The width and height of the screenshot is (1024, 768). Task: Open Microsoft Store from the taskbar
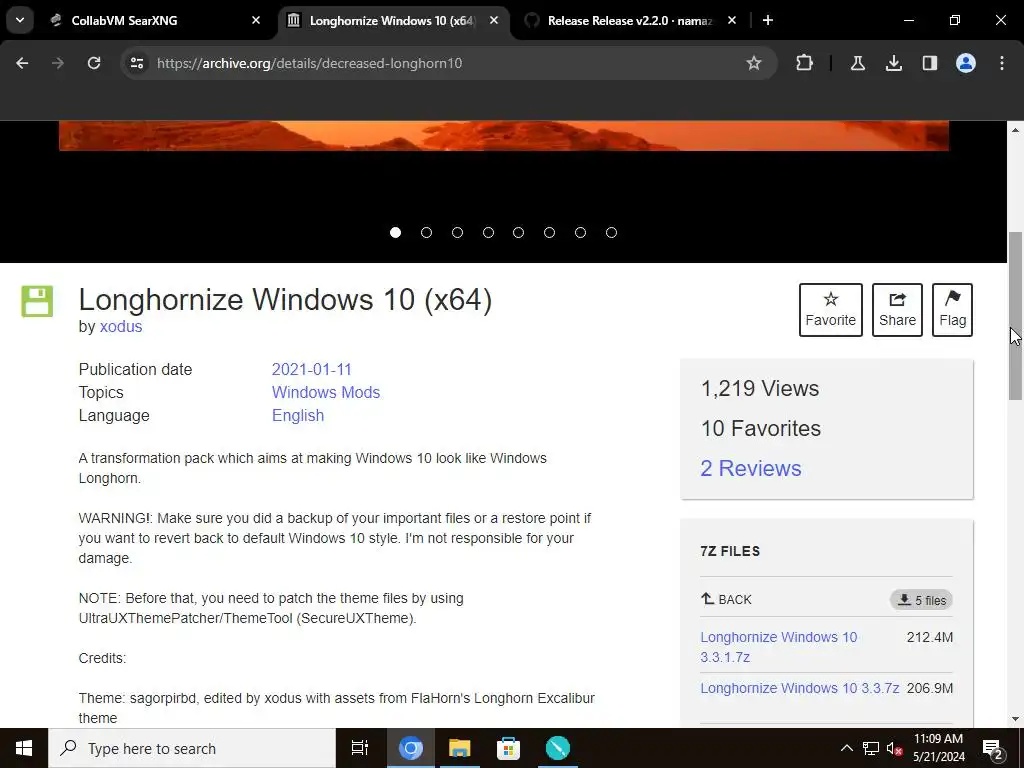pyautogui.click(x=508, y=748)
